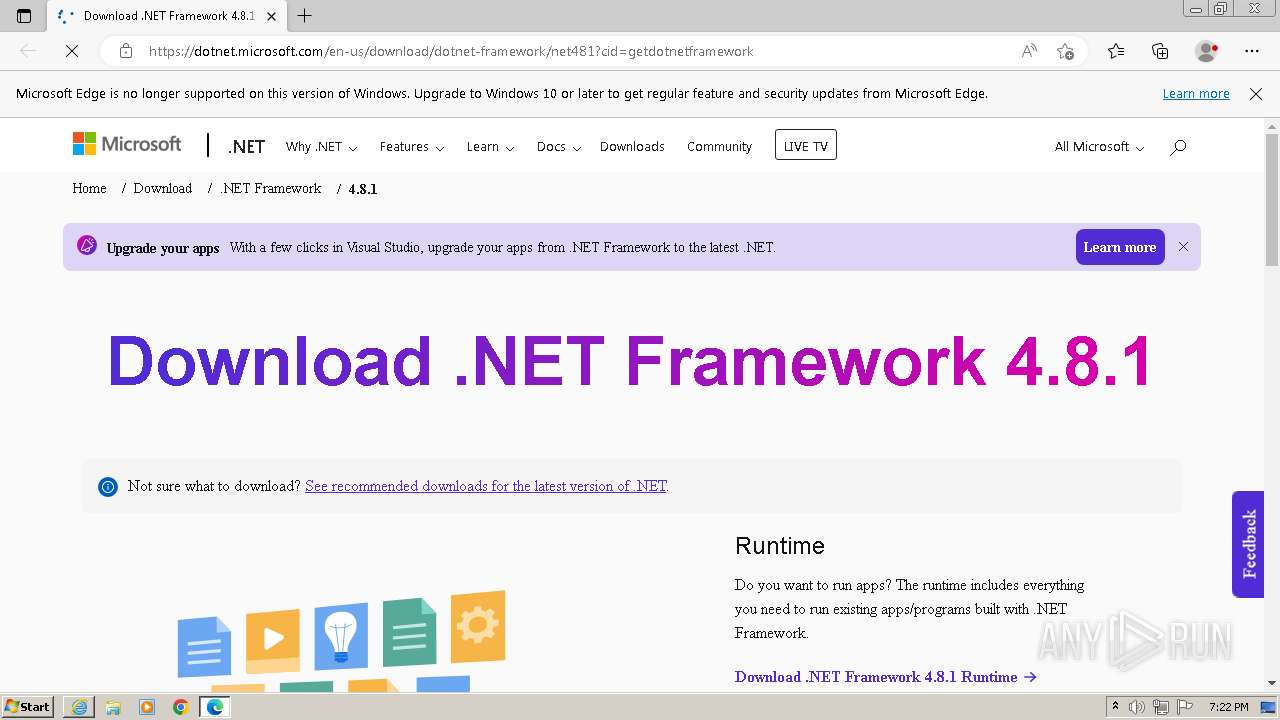Expand the Features menu

(x=412, y=146)
